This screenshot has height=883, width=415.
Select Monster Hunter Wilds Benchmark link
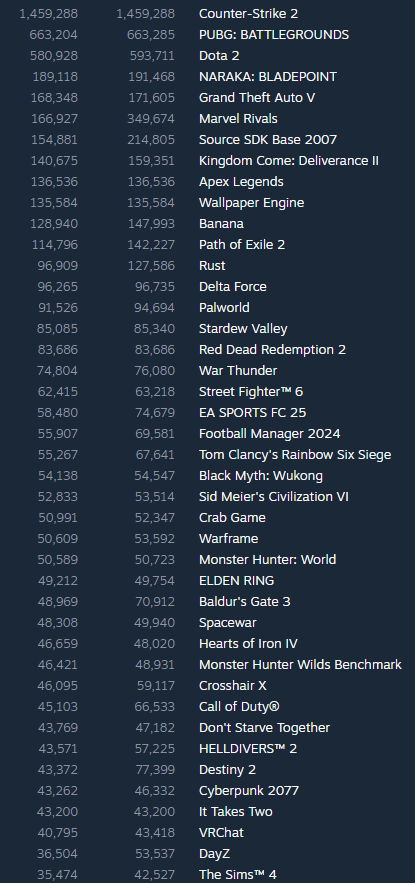[x=300, y=665]
